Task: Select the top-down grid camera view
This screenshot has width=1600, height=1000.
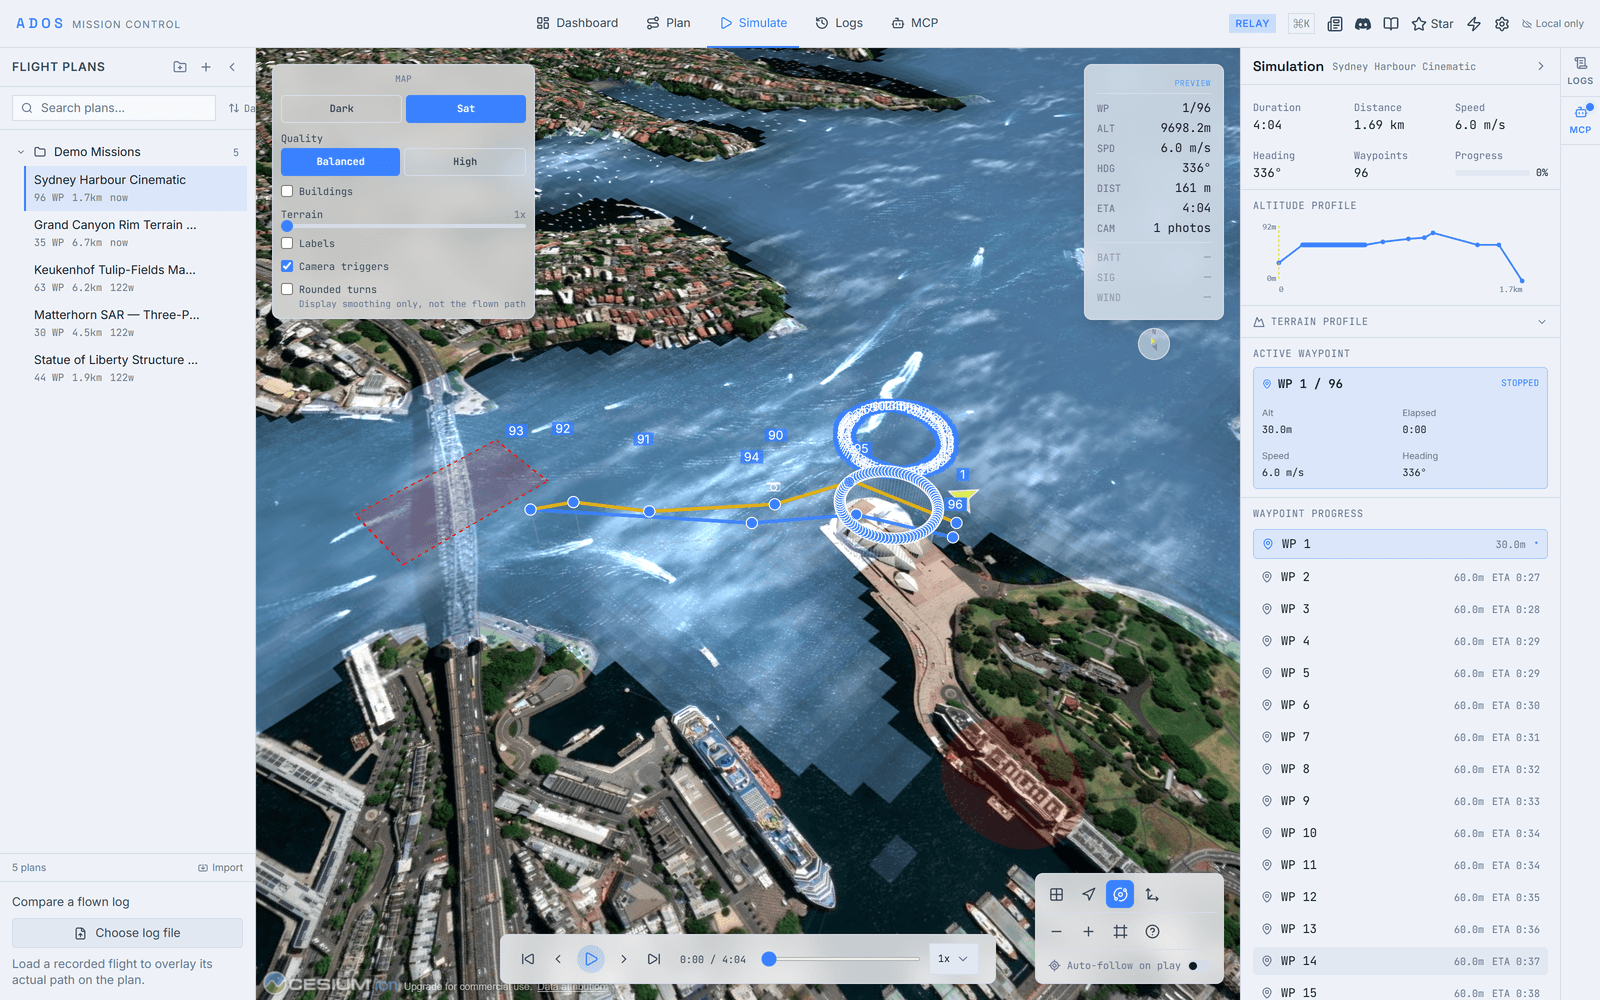Action: 1056,895
